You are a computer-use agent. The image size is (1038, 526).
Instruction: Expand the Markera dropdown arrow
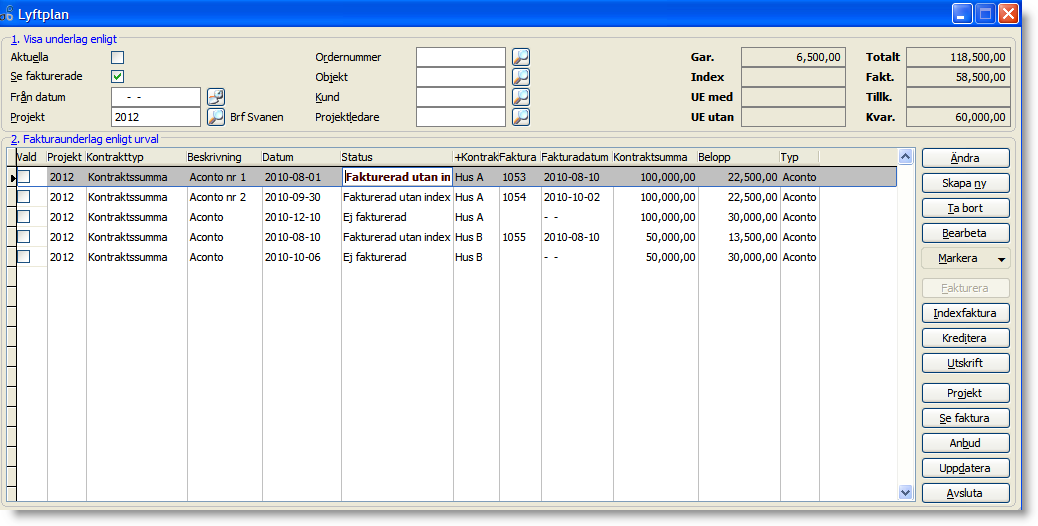tap(1002, 259)
